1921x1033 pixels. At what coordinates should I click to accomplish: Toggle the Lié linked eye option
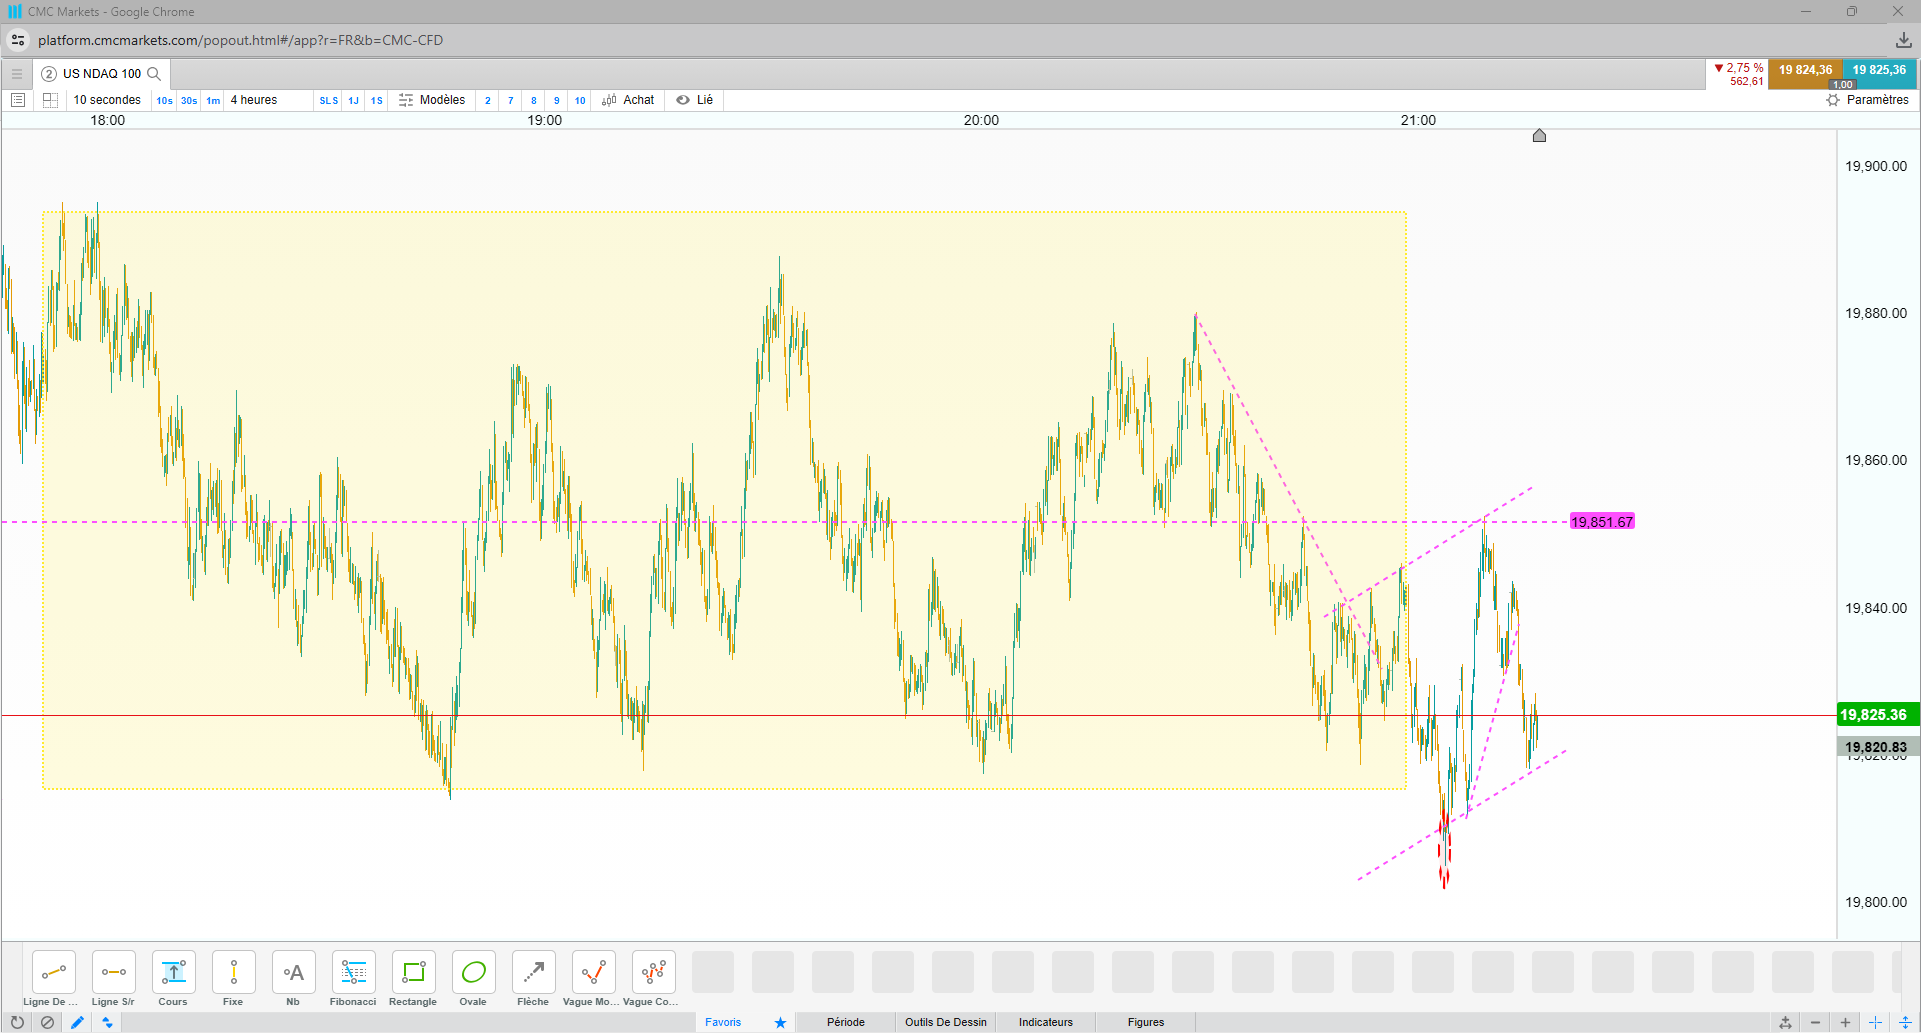pos(695,100)
